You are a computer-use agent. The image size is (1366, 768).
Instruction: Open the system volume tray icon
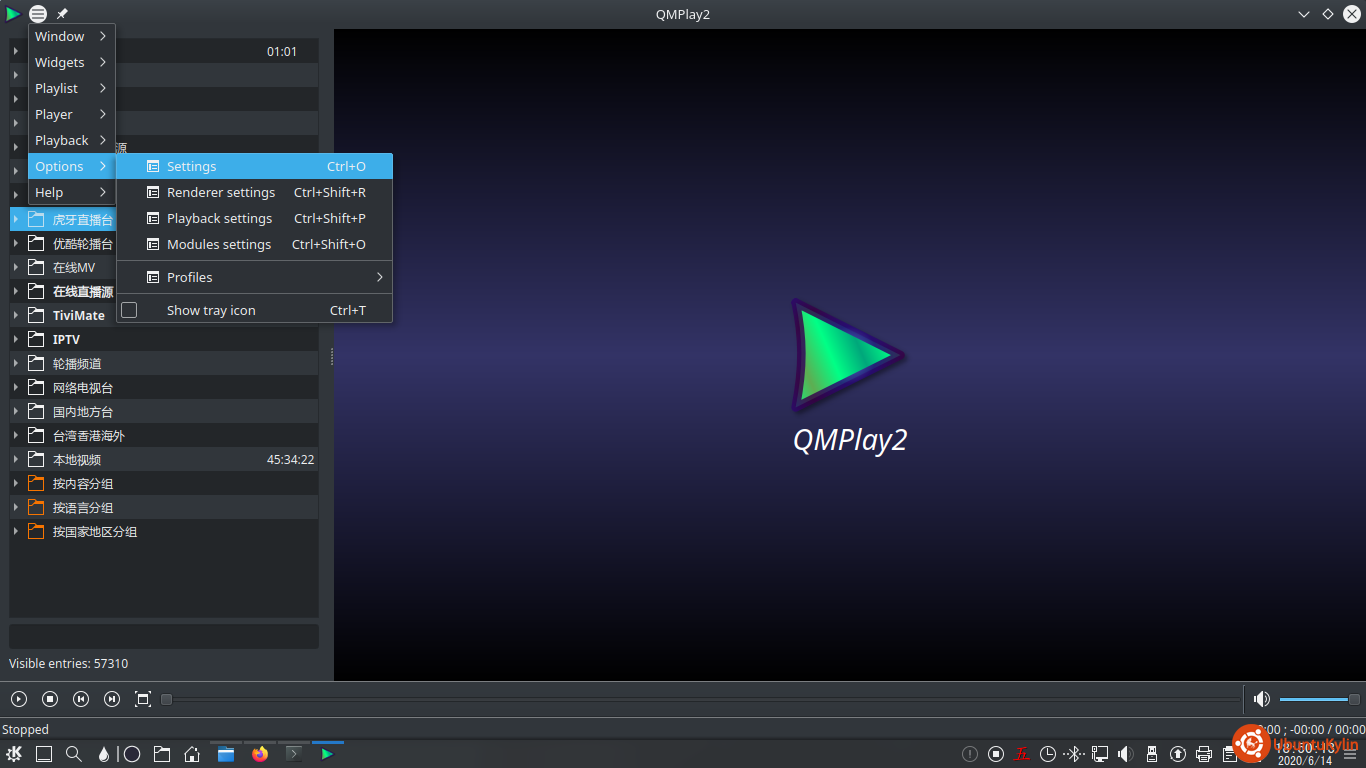(1126, 754)
